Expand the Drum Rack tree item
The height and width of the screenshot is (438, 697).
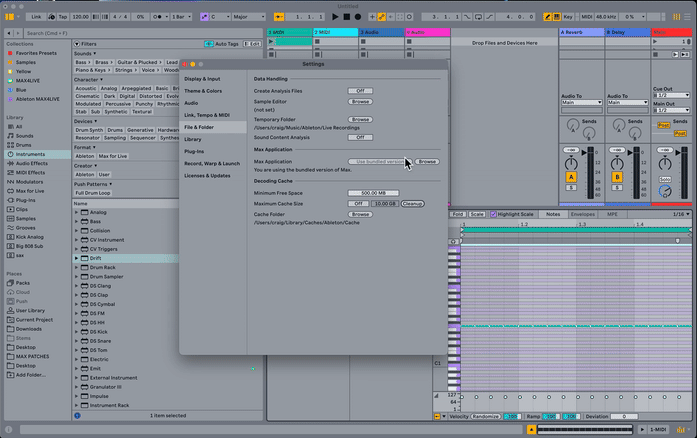point(78,267)
